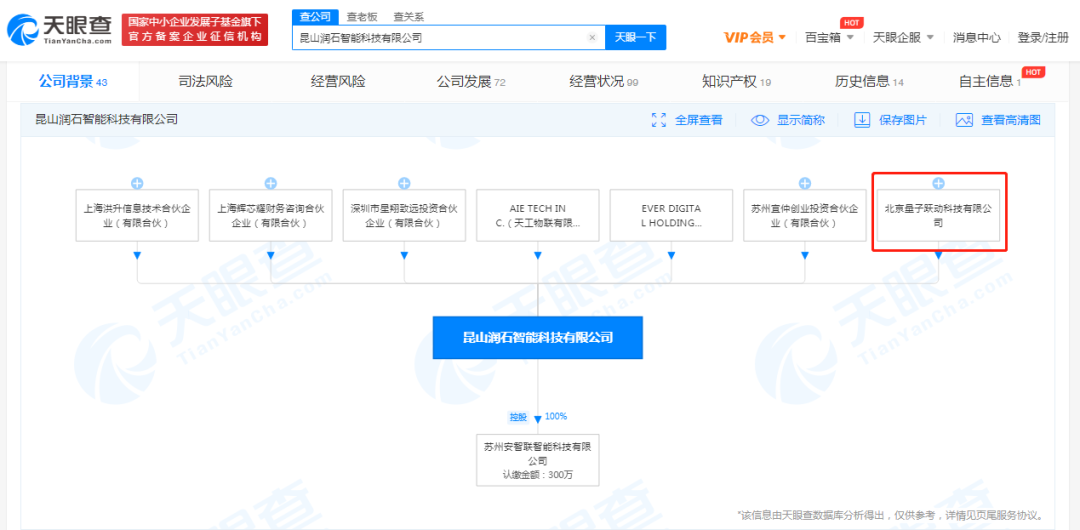Viewport: 1080px width, 530px height.
Task: Switch to 自主信息 tab
Action: pyautogui.click(x=990, y=82)
